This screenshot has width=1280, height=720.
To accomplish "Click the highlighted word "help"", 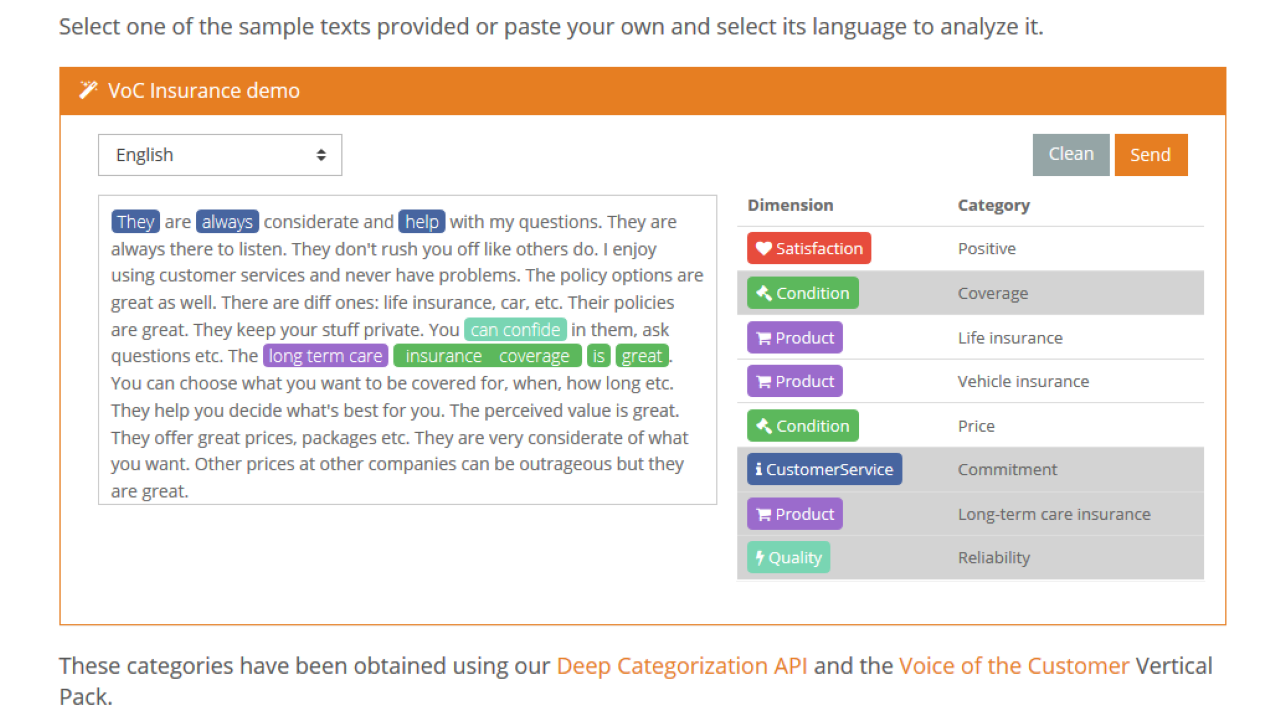I will [422, 222].
